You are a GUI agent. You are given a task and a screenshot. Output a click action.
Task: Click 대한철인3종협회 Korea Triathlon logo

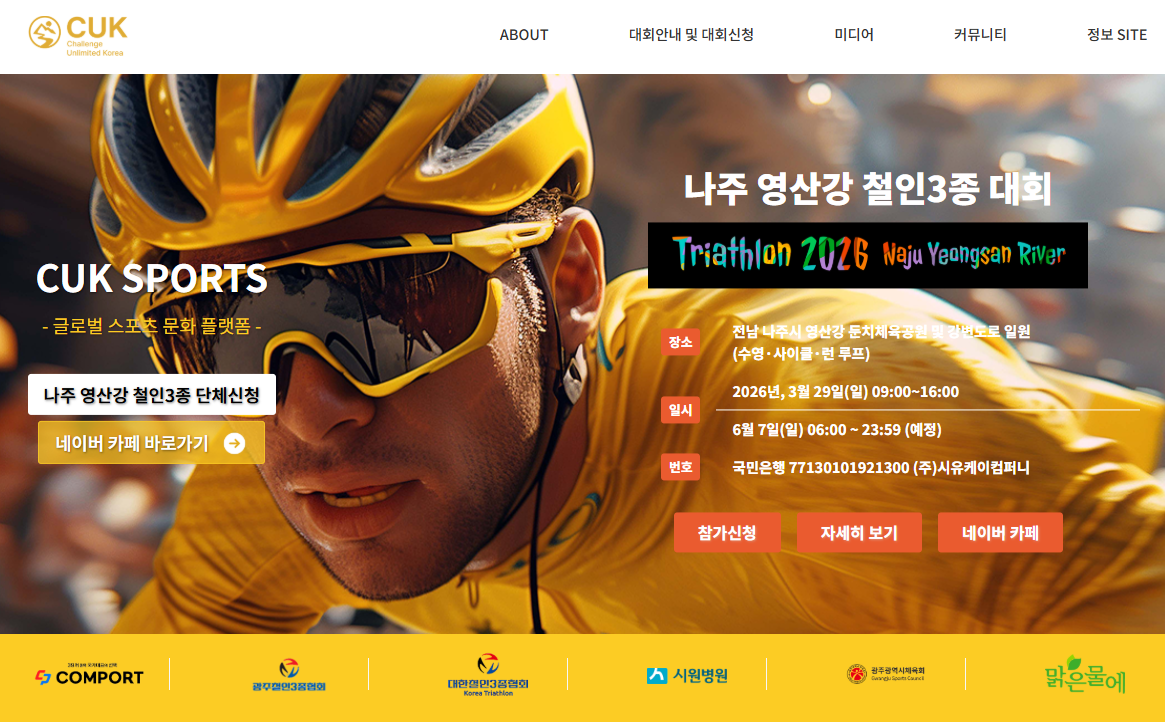(487, 674)
